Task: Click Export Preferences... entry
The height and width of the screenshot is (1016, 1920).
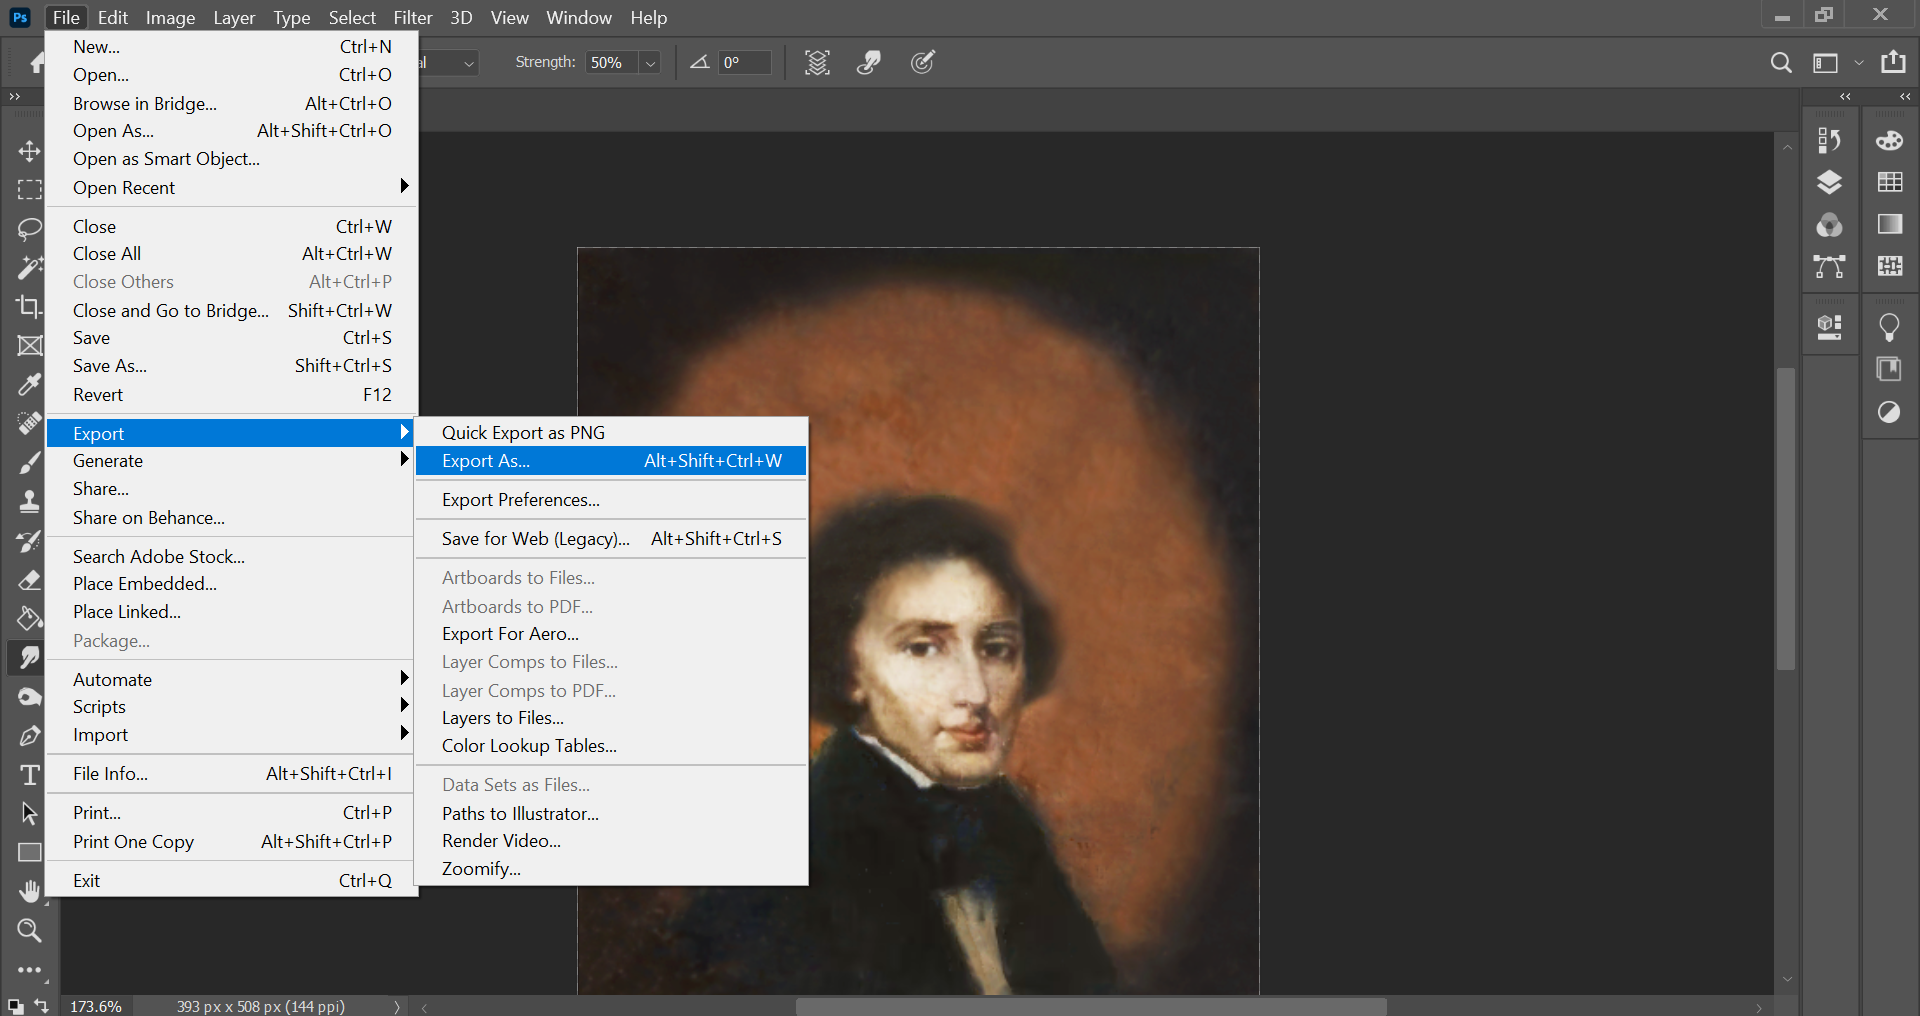Action: [x=611, y=500]
